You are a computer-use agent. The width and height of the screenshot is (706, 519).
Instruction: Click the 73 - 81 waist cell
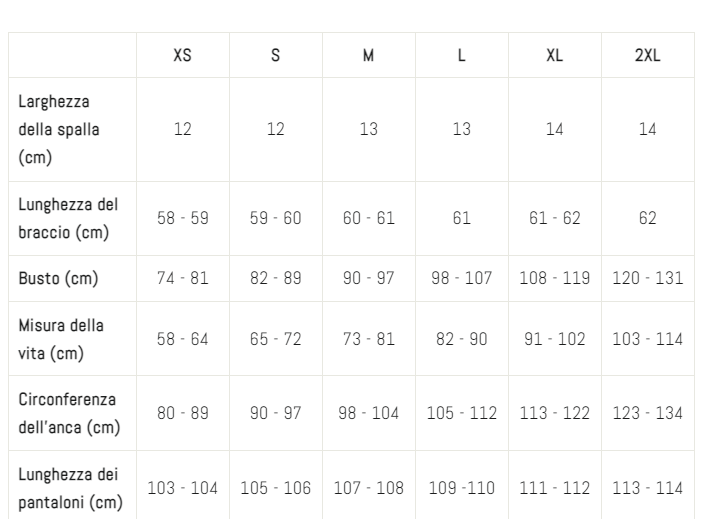click(x=368, y=339)
